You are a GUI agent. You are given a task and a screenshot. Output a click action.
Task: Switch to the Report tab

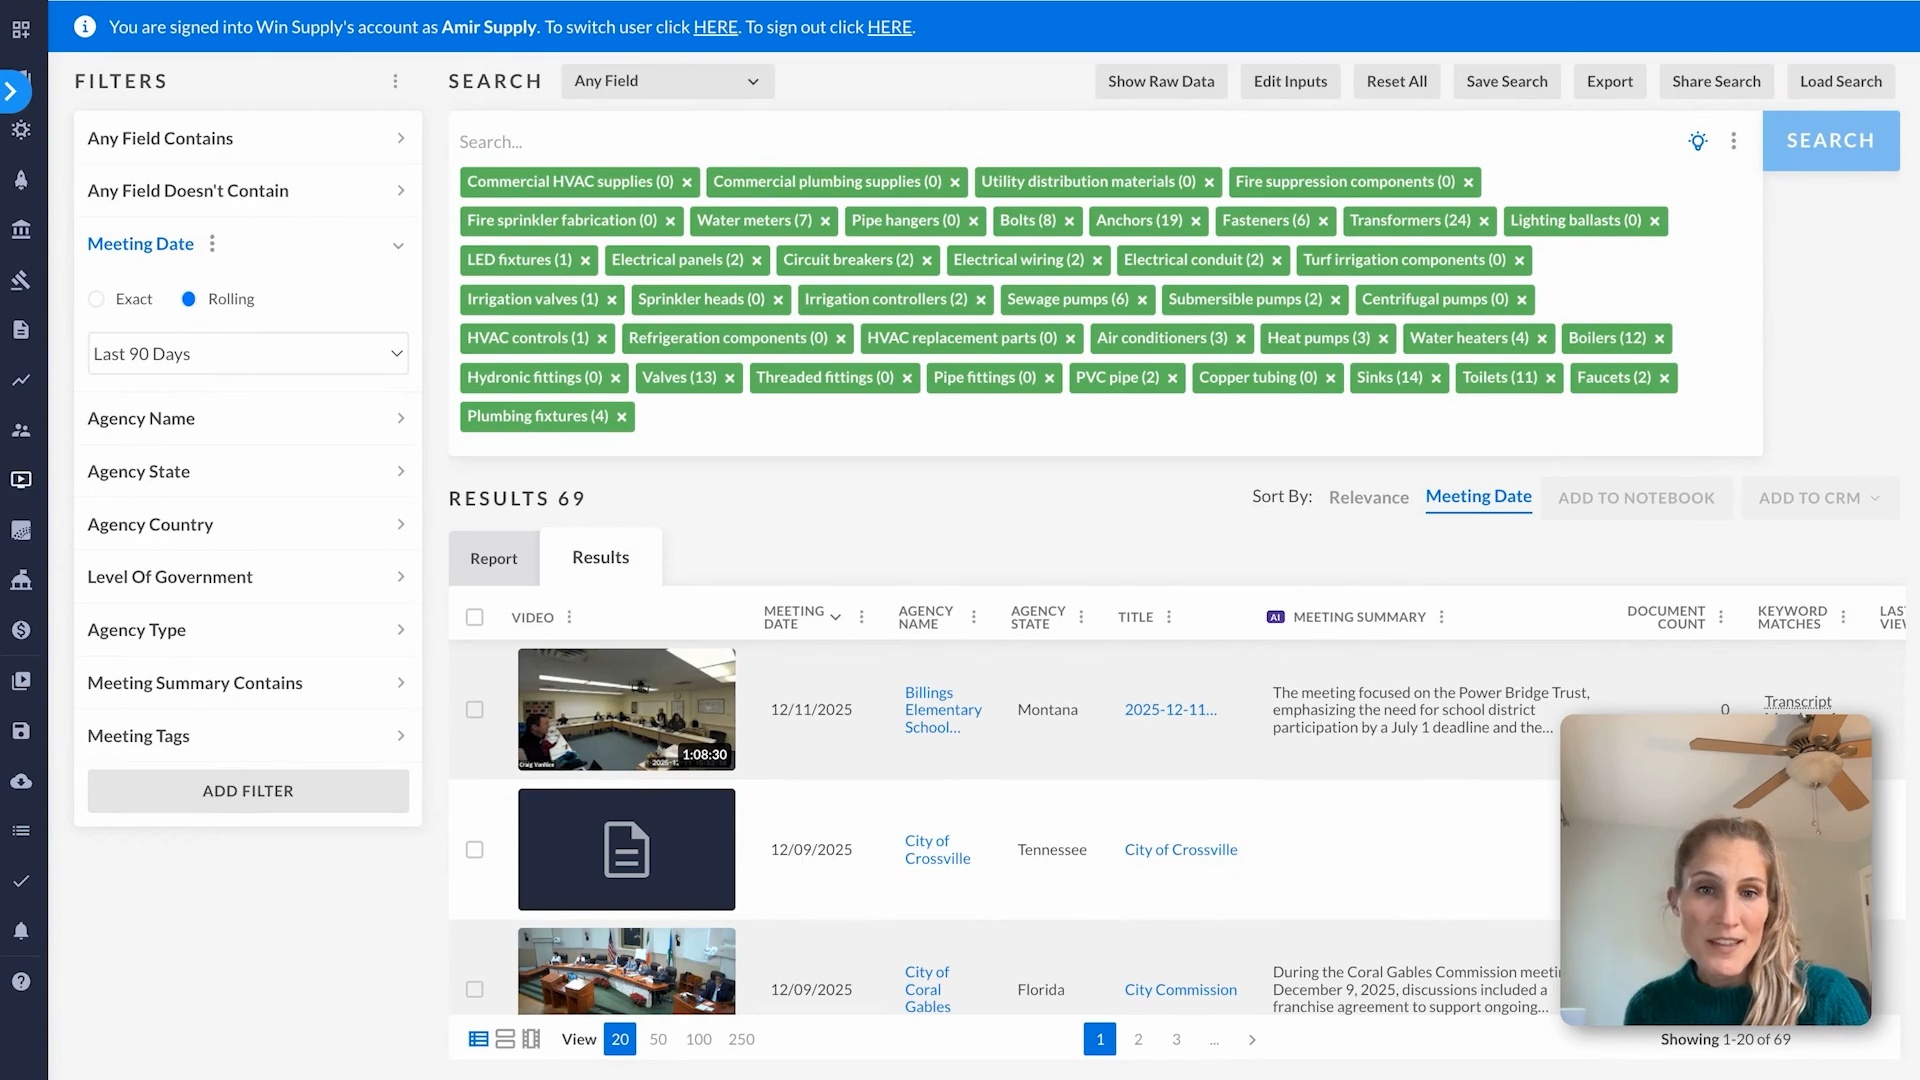pyautogui.click(x=493, y=558)
